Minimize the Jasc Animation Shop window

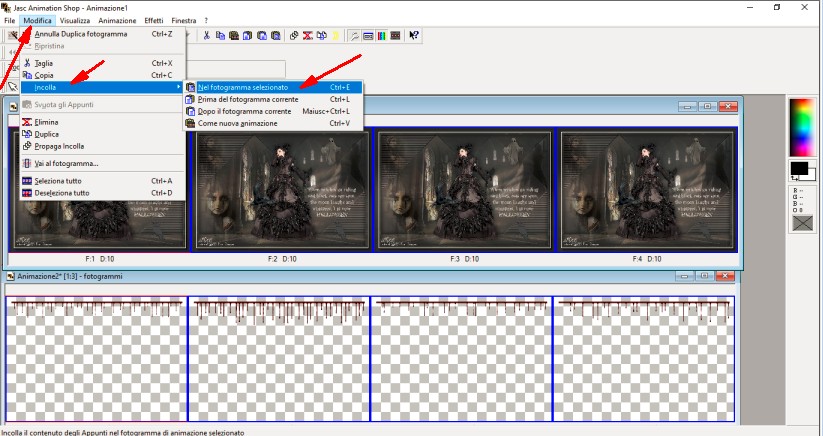point(750,7)
